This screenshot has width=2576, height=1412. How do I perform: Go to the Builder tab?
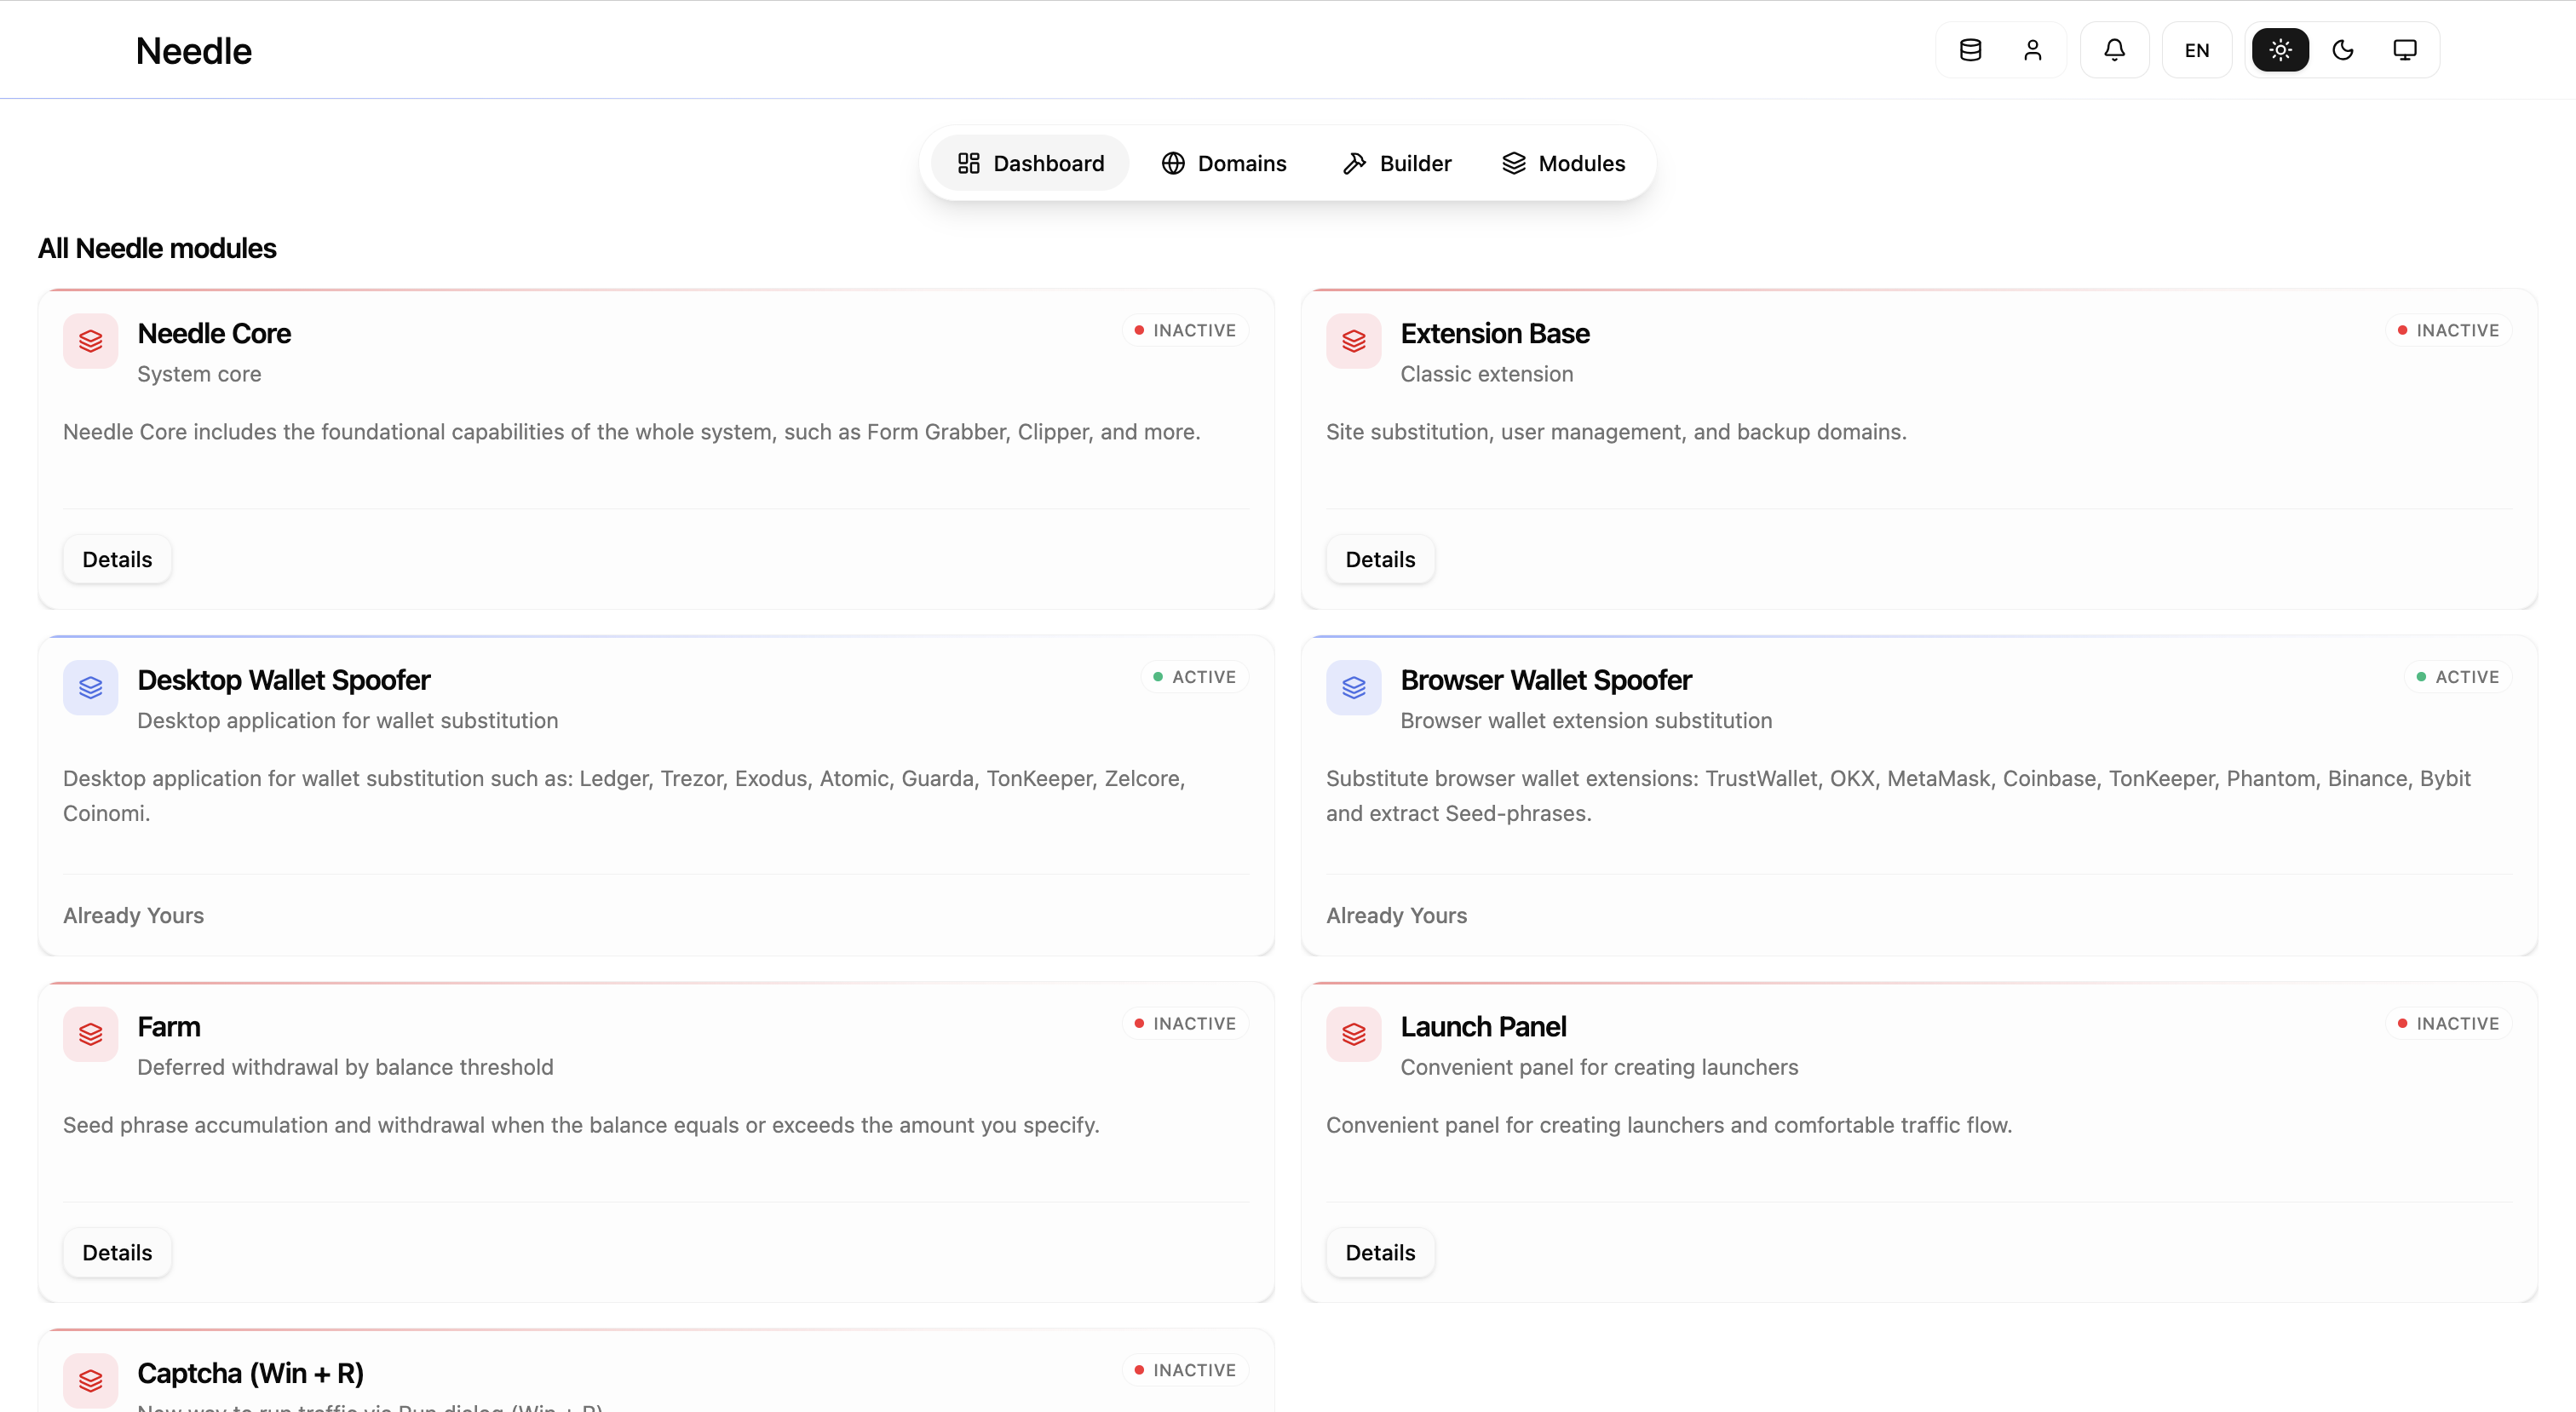pos(1397,163)
